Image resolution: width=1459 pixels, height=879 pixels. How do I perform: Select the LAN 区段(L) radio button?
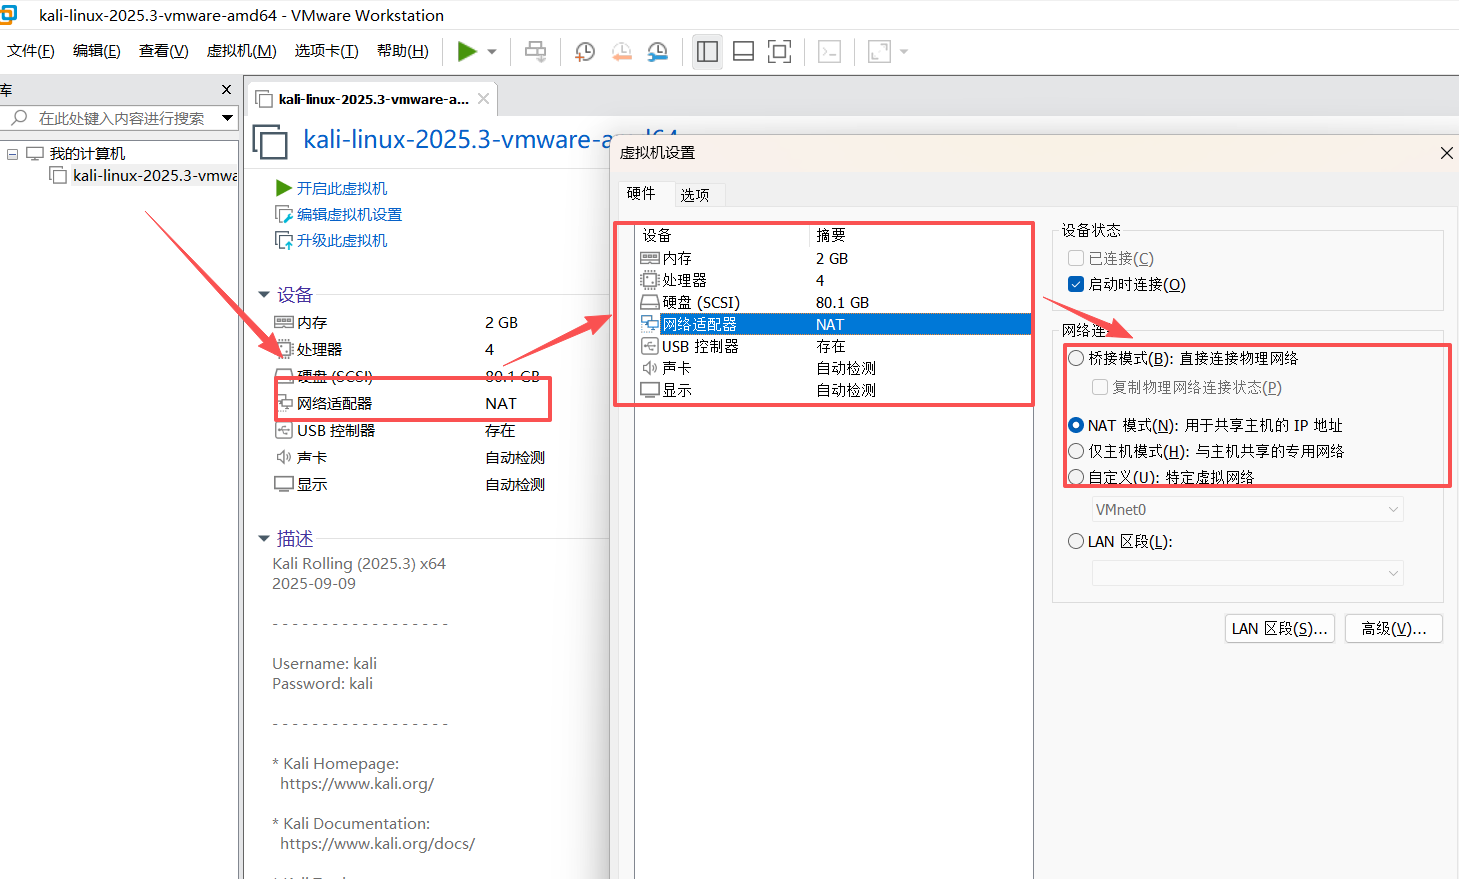point(1076,541)
